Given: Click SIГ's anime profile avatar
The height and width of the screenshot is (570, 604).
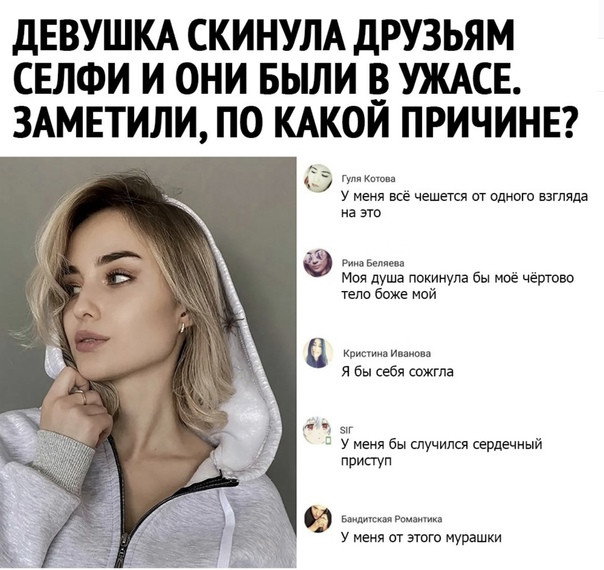Looking at the screenshot, I should 317,431.
